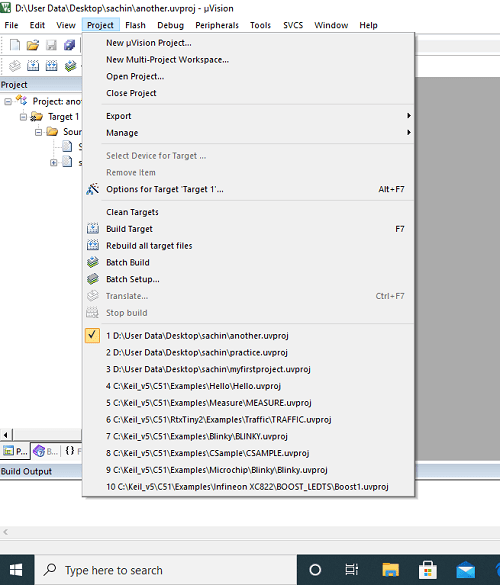Open the Manage submenu
Image resolution: width=500 pixels, height=585 pixels.
(248, 132)
